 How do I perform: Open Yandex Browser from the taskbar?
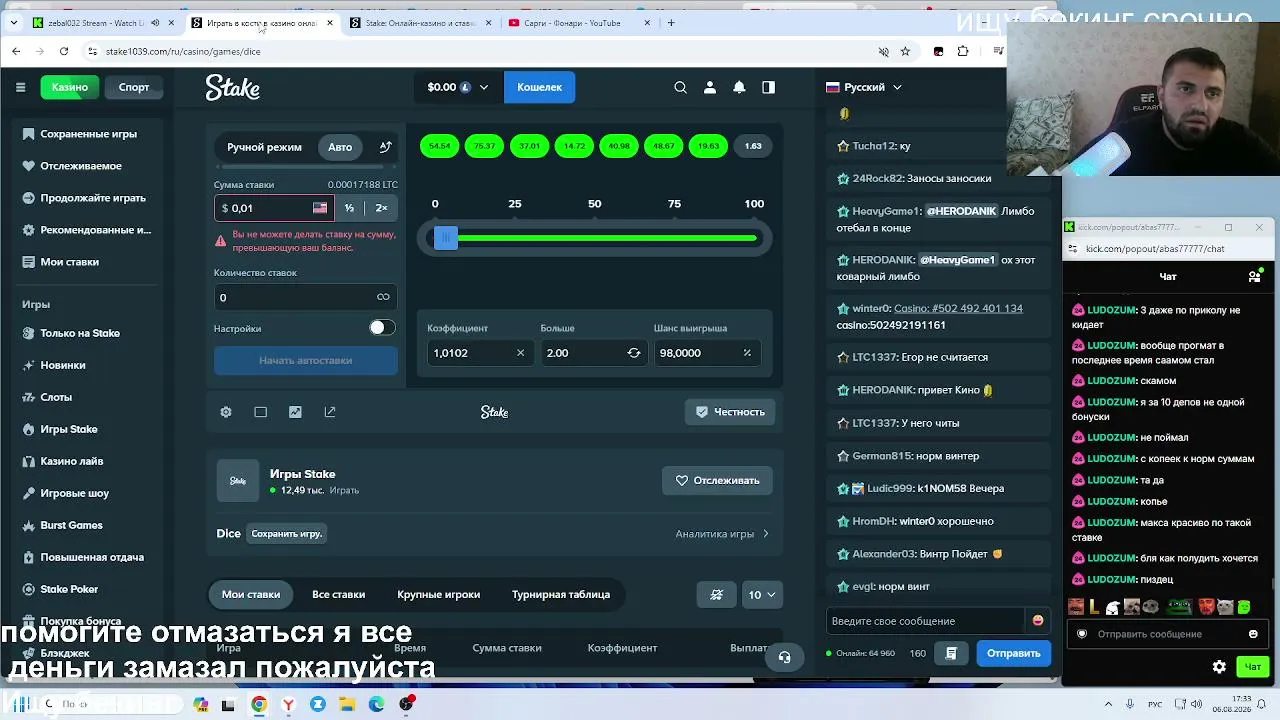pos(288,704)
